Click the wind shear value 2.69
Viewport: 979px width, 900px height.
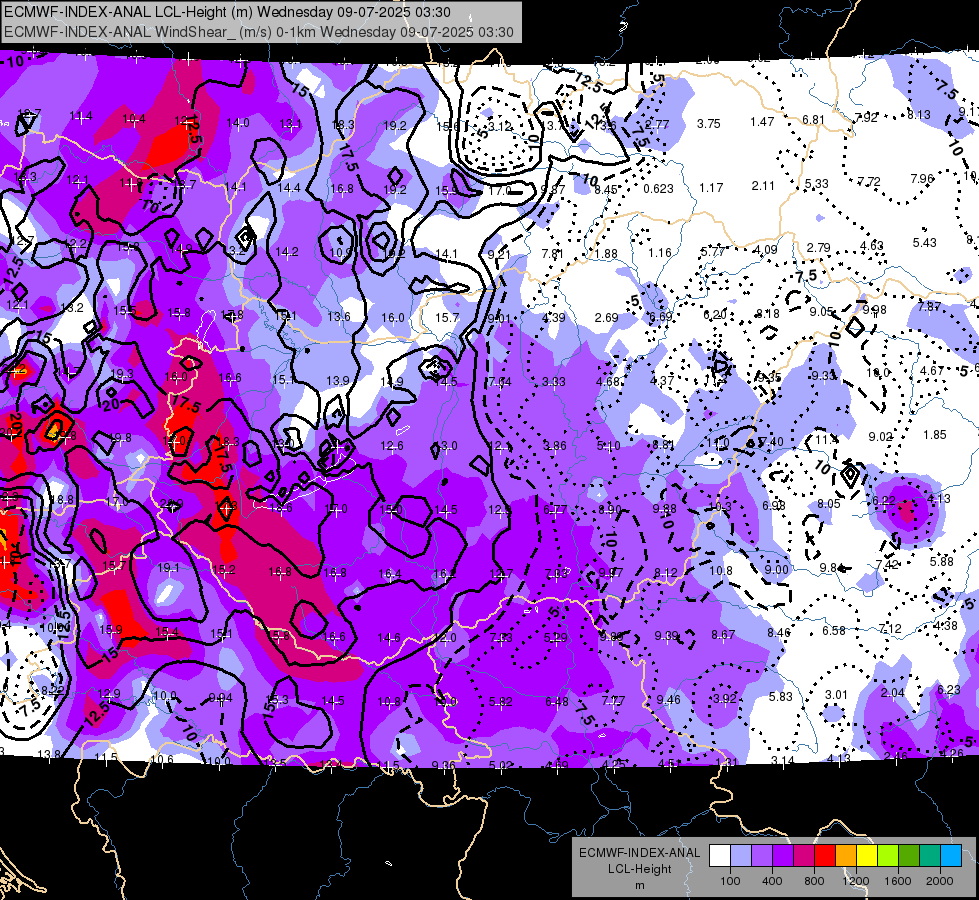pos(607,318)
